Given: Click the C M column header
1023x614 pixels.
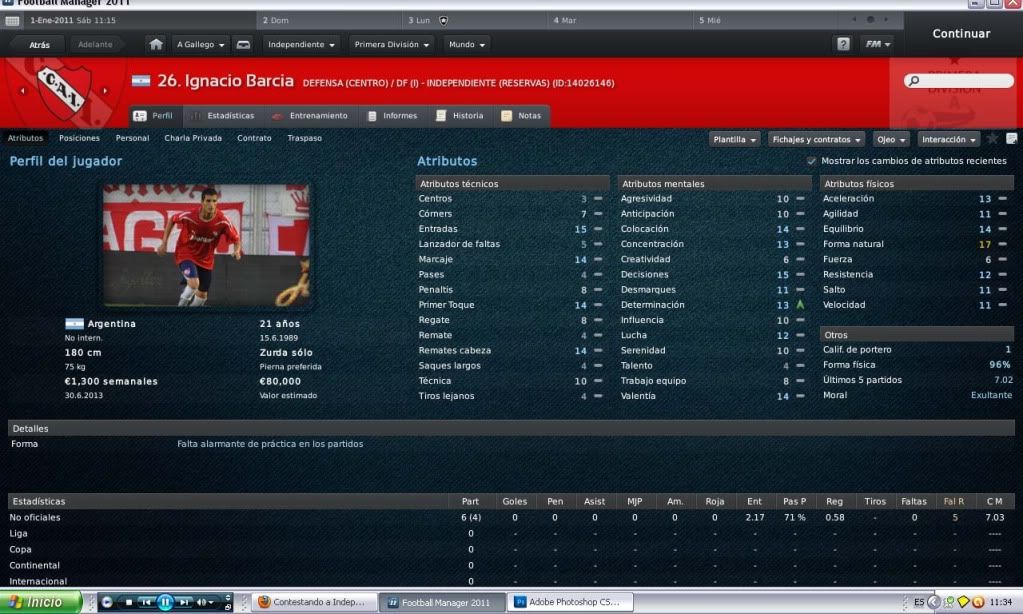Looking at the screenshot, I should coord(994,501).
